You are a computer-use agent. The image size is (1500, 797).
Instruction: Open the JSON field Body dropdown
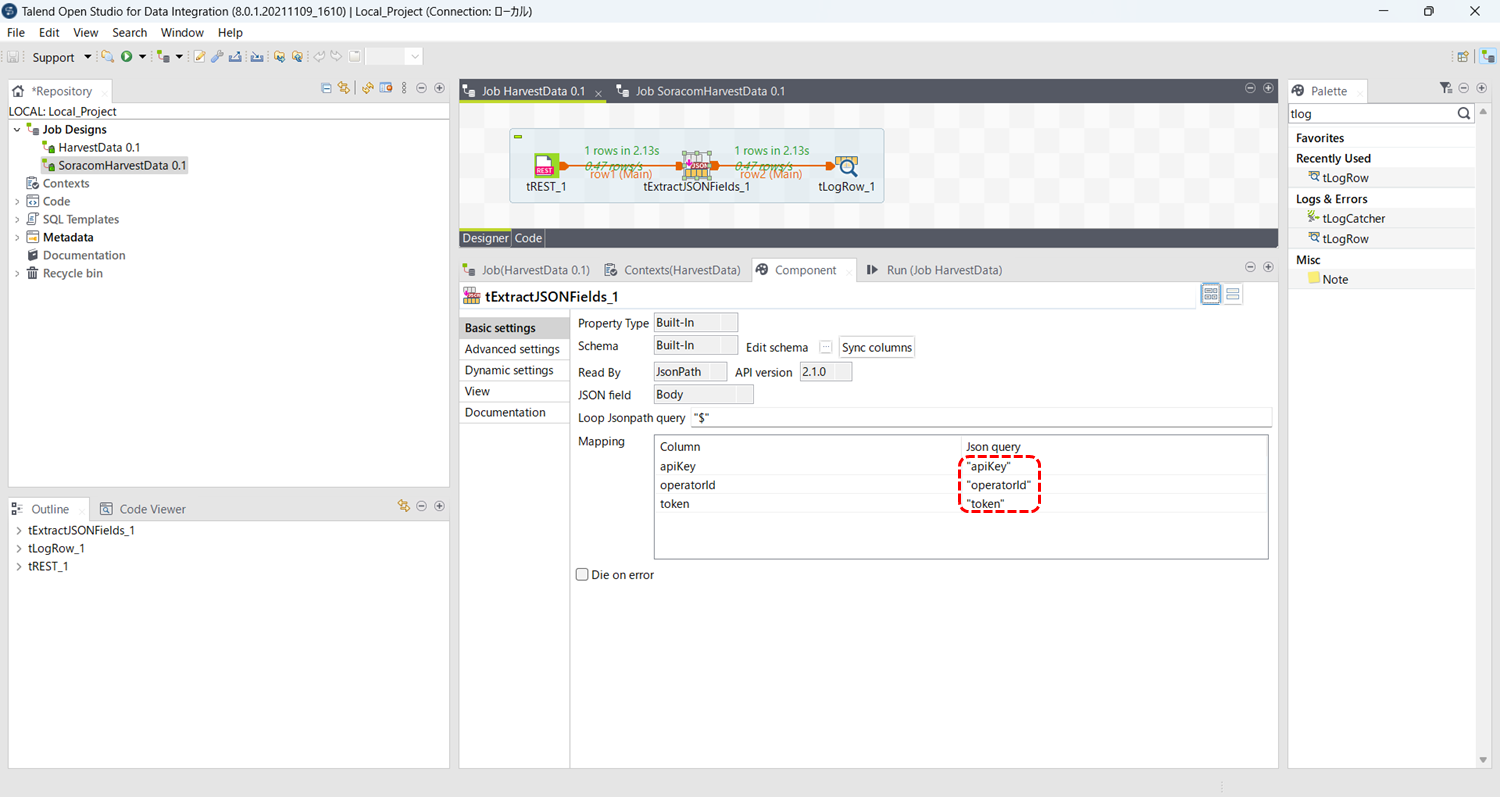pos(703,394)
